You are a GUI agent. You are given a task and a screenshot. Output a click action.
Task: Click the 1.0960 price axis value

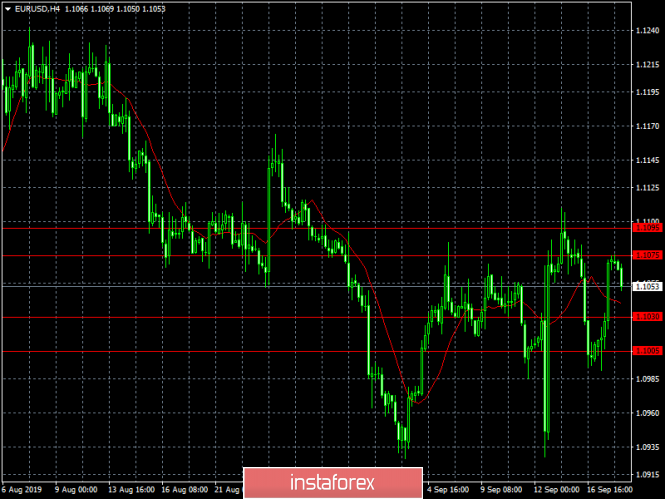648,412
